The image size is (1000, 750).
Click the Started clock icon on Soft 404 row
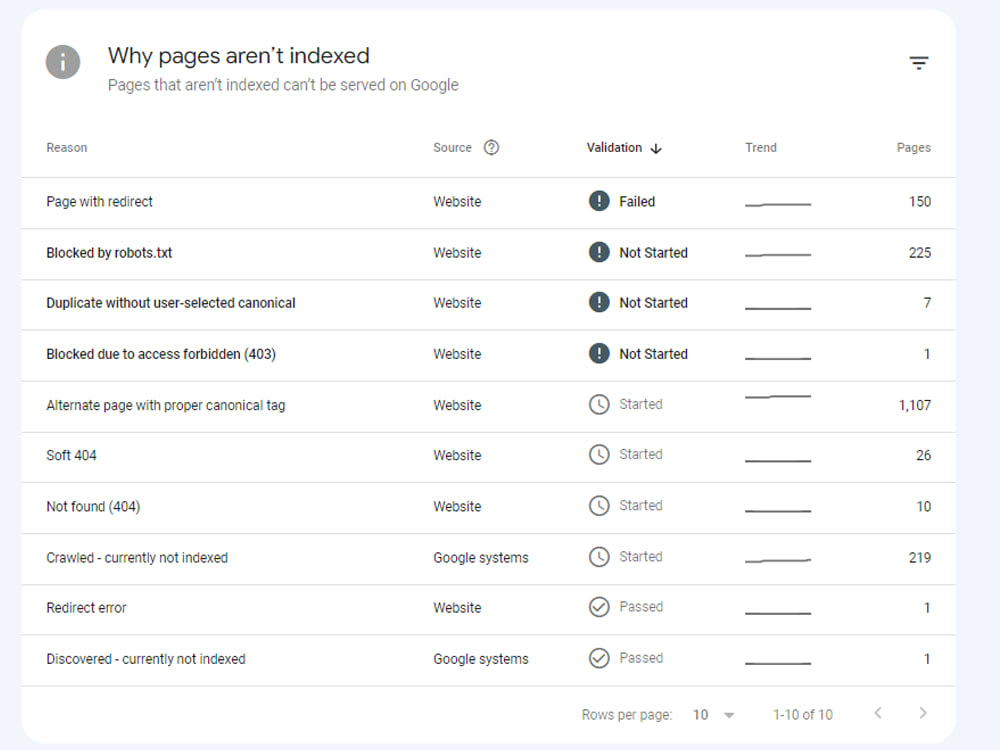point(599,455)
